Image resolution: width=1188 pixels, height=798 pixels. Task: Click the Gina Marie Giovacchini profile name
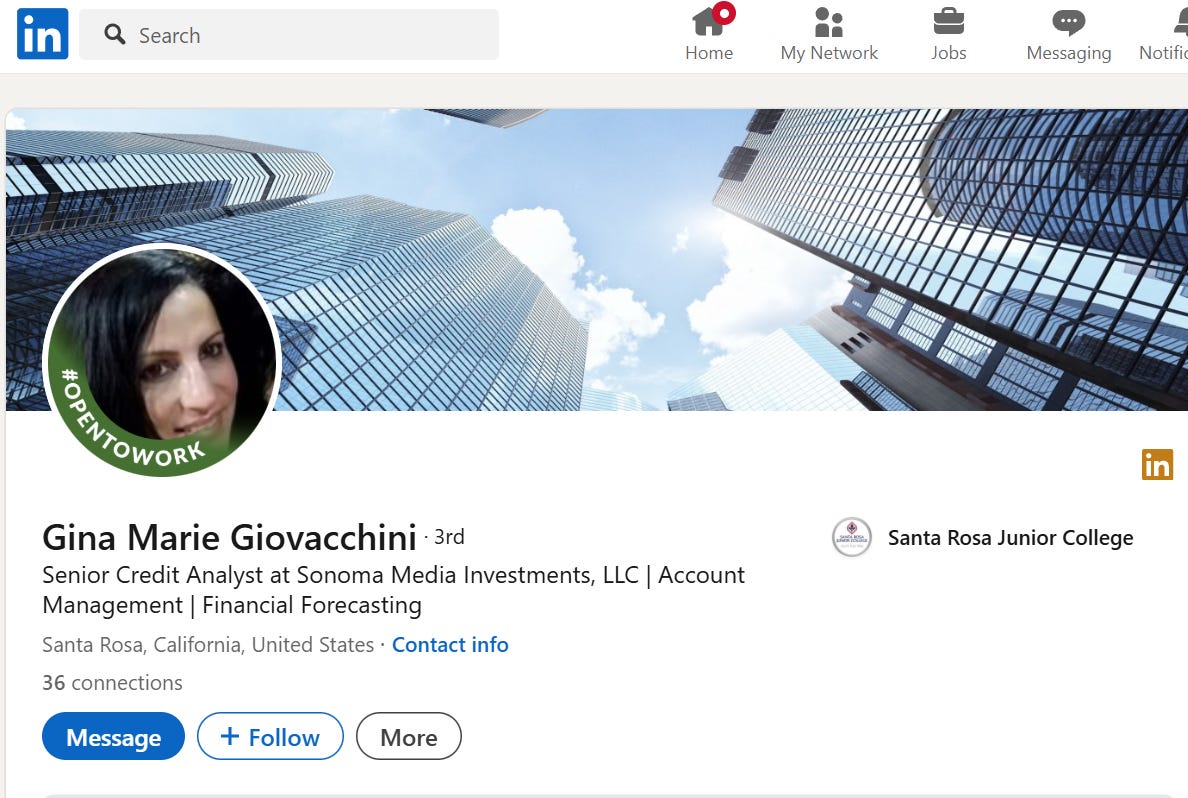point(230,537)
